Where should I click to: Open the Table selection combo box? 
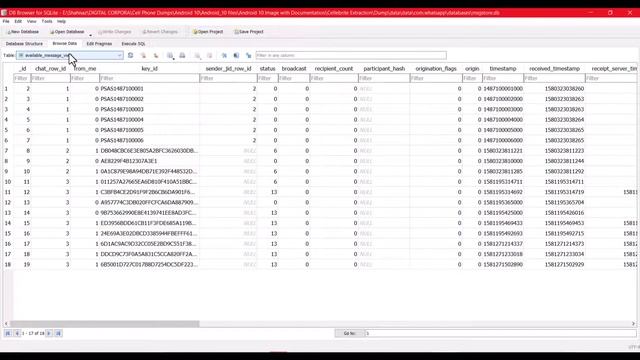point(70,56)
